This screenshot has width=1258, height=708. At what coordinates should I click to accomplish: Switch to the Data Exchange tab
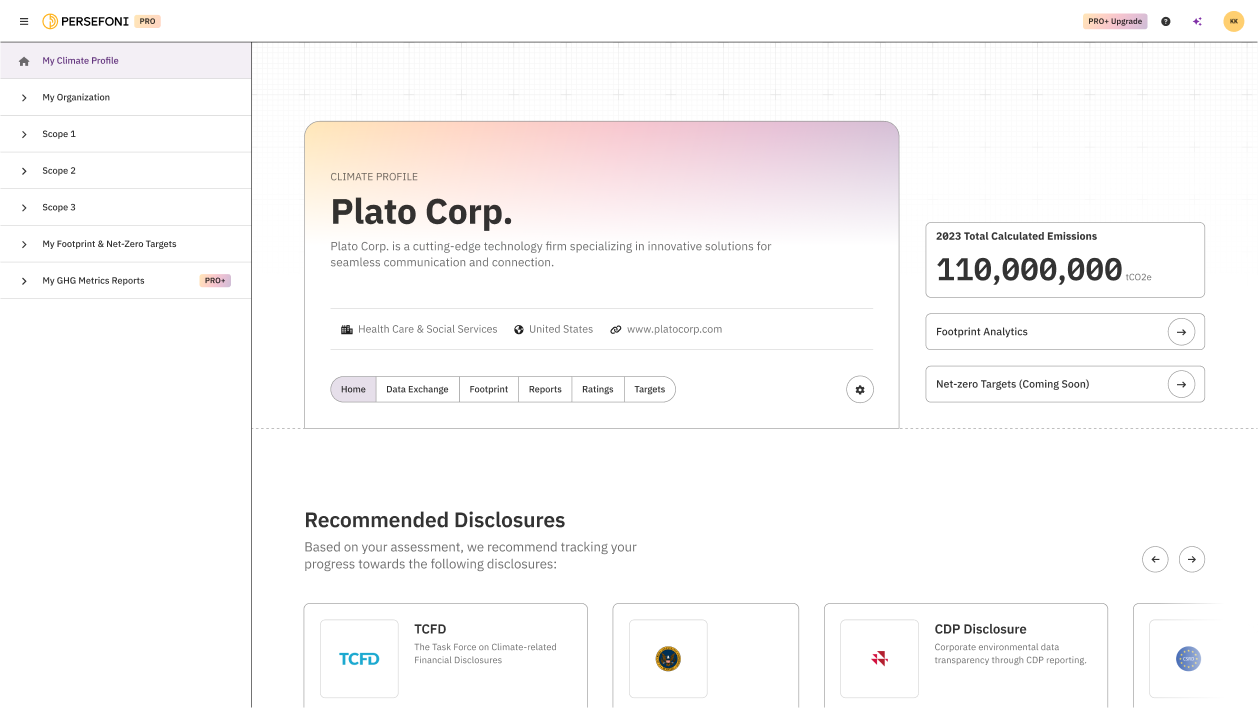pyautogui.click(x=417, y=389)
